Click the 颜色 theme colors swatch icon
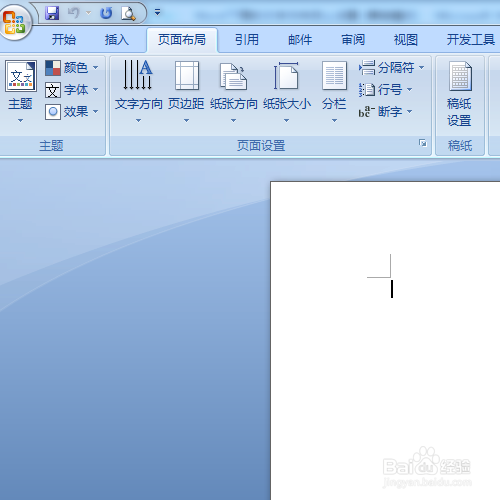 [53, 68]
